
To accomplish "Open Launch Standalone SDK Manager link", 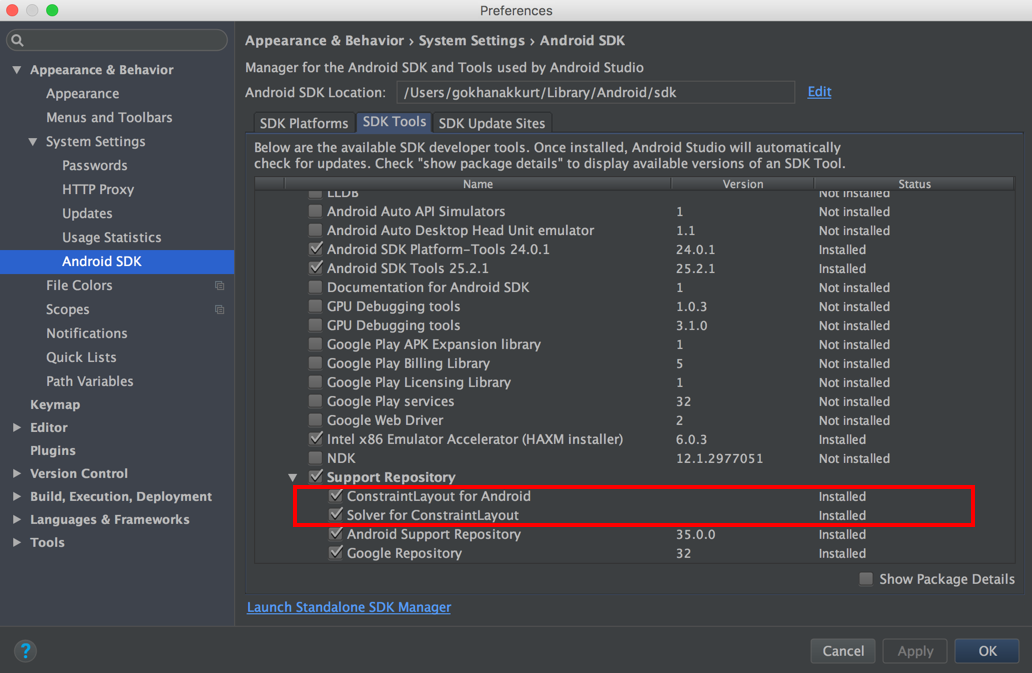I will [349, 607].
